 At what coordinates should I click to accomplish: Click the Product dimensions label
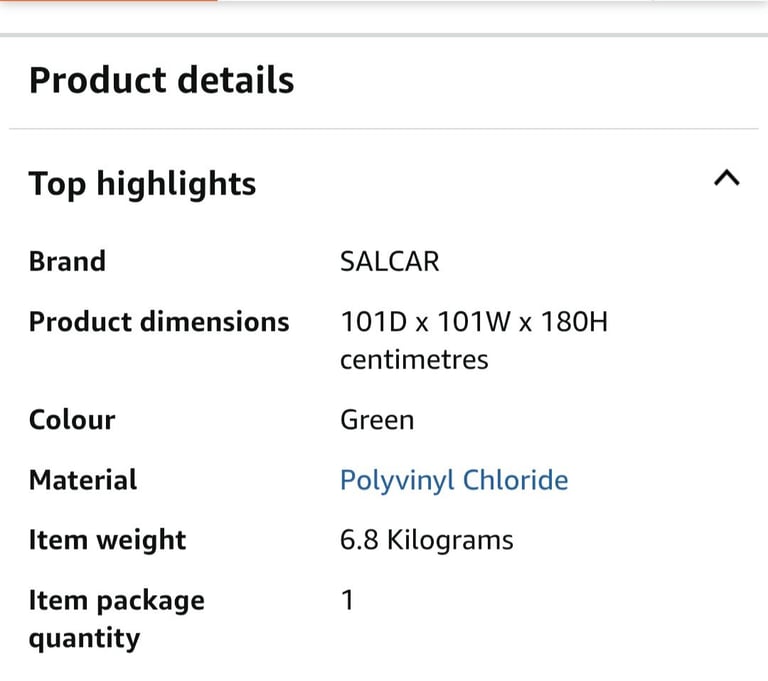[x=159, y=322]
